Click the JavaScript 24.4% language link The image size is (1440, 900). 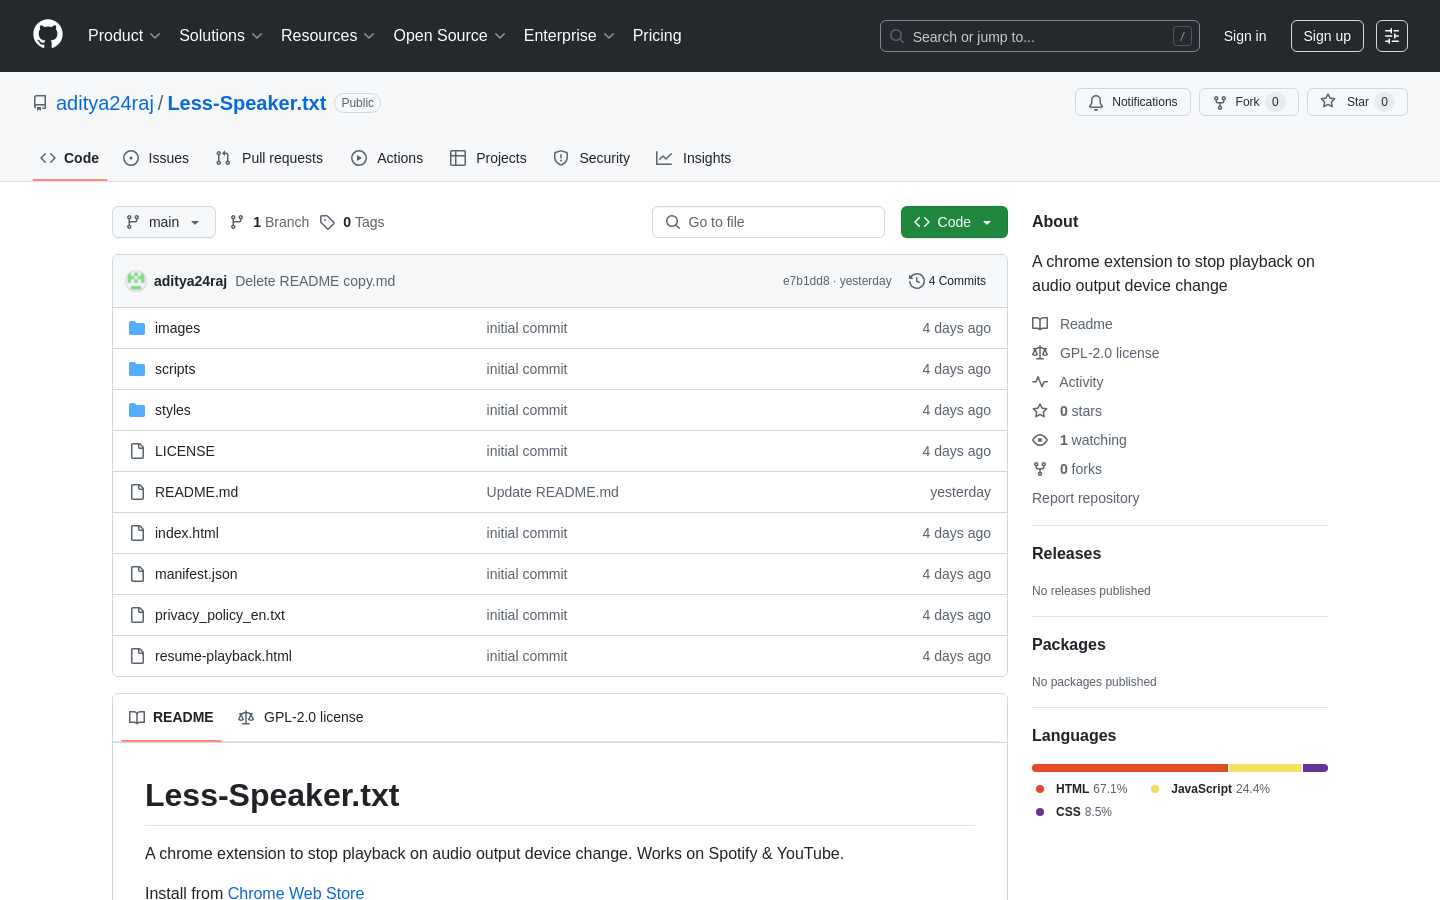pyautogui.click(x=1211, y=789)
